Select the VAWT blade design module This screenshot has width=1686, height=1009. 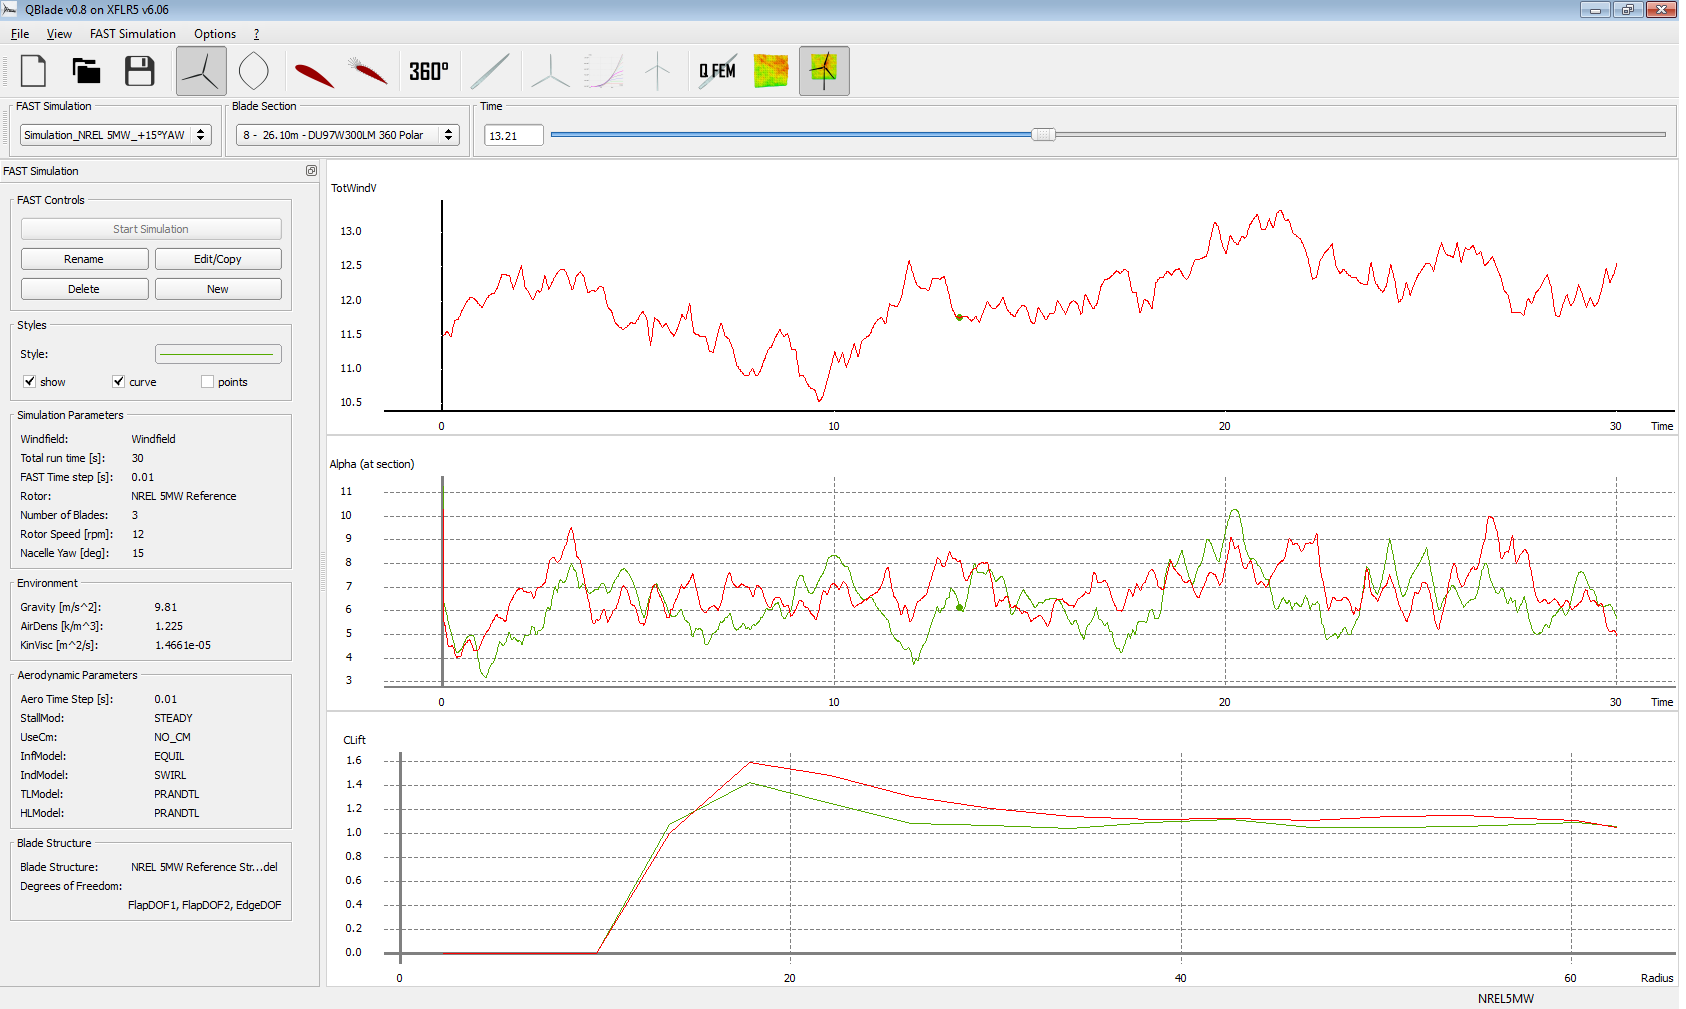click(x=254, y=70)
